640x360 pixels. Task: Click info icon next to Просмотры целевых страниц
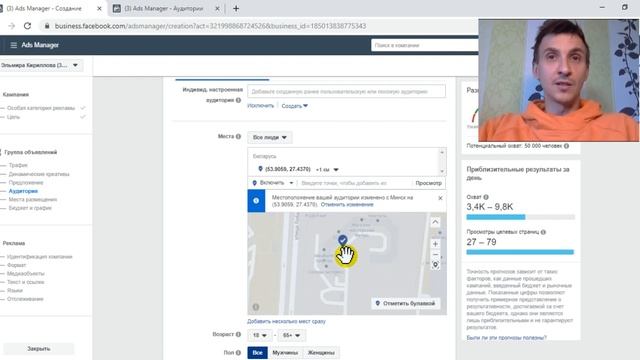click(x=543, y=232)
